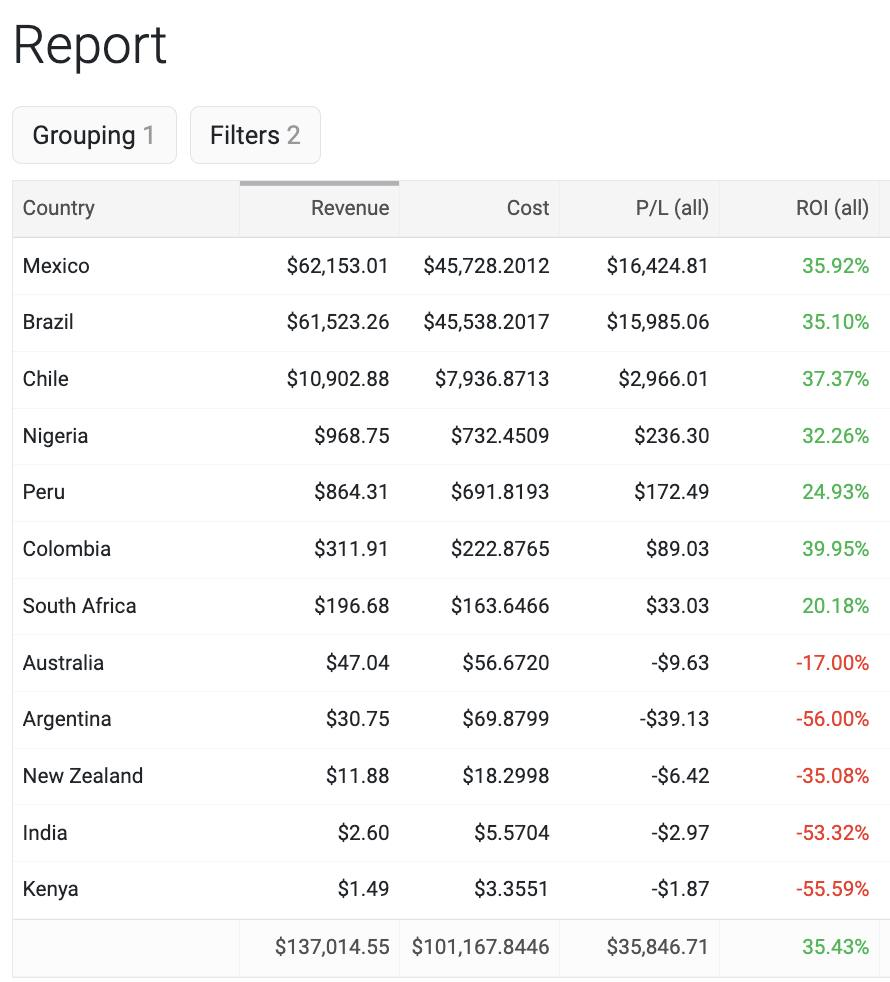This screenshot has width=890, height=982.
Task: Open the Filters button
Action: (255, 135)
